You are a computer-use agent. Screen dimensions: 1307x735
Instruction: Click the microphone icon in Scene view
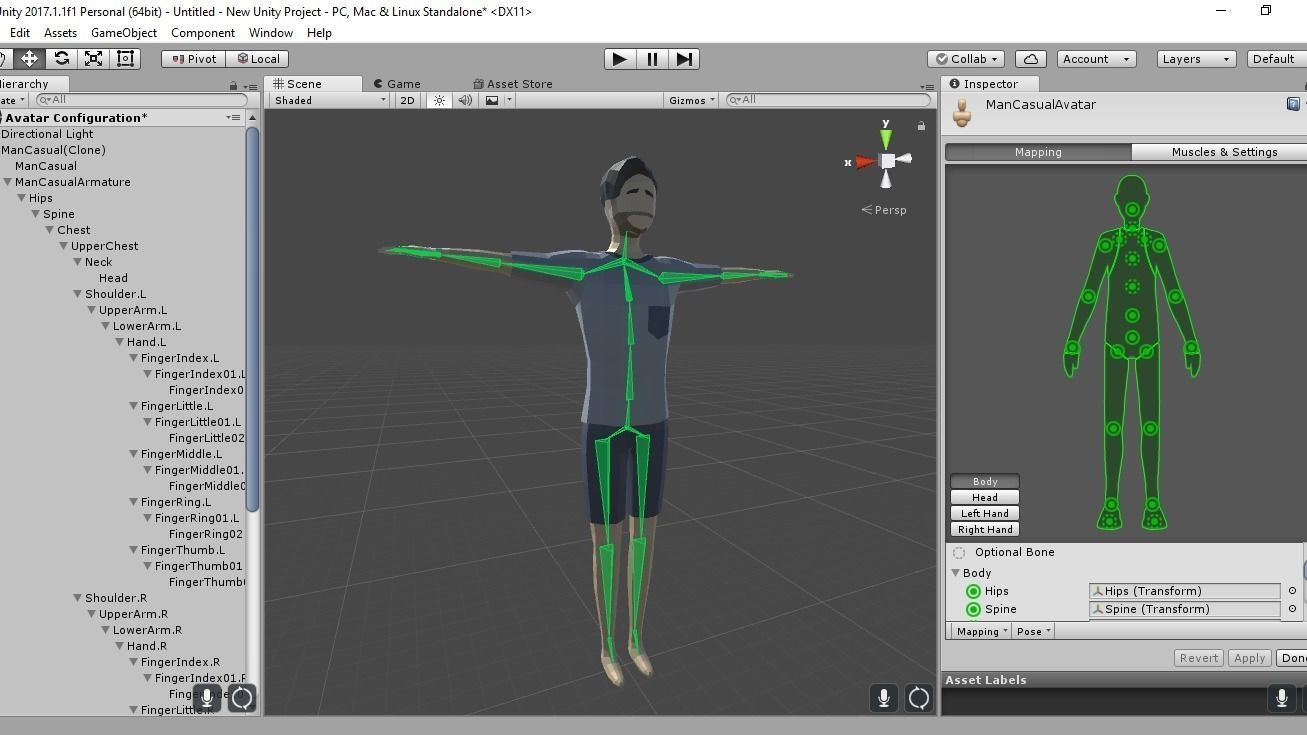(884, 697)
